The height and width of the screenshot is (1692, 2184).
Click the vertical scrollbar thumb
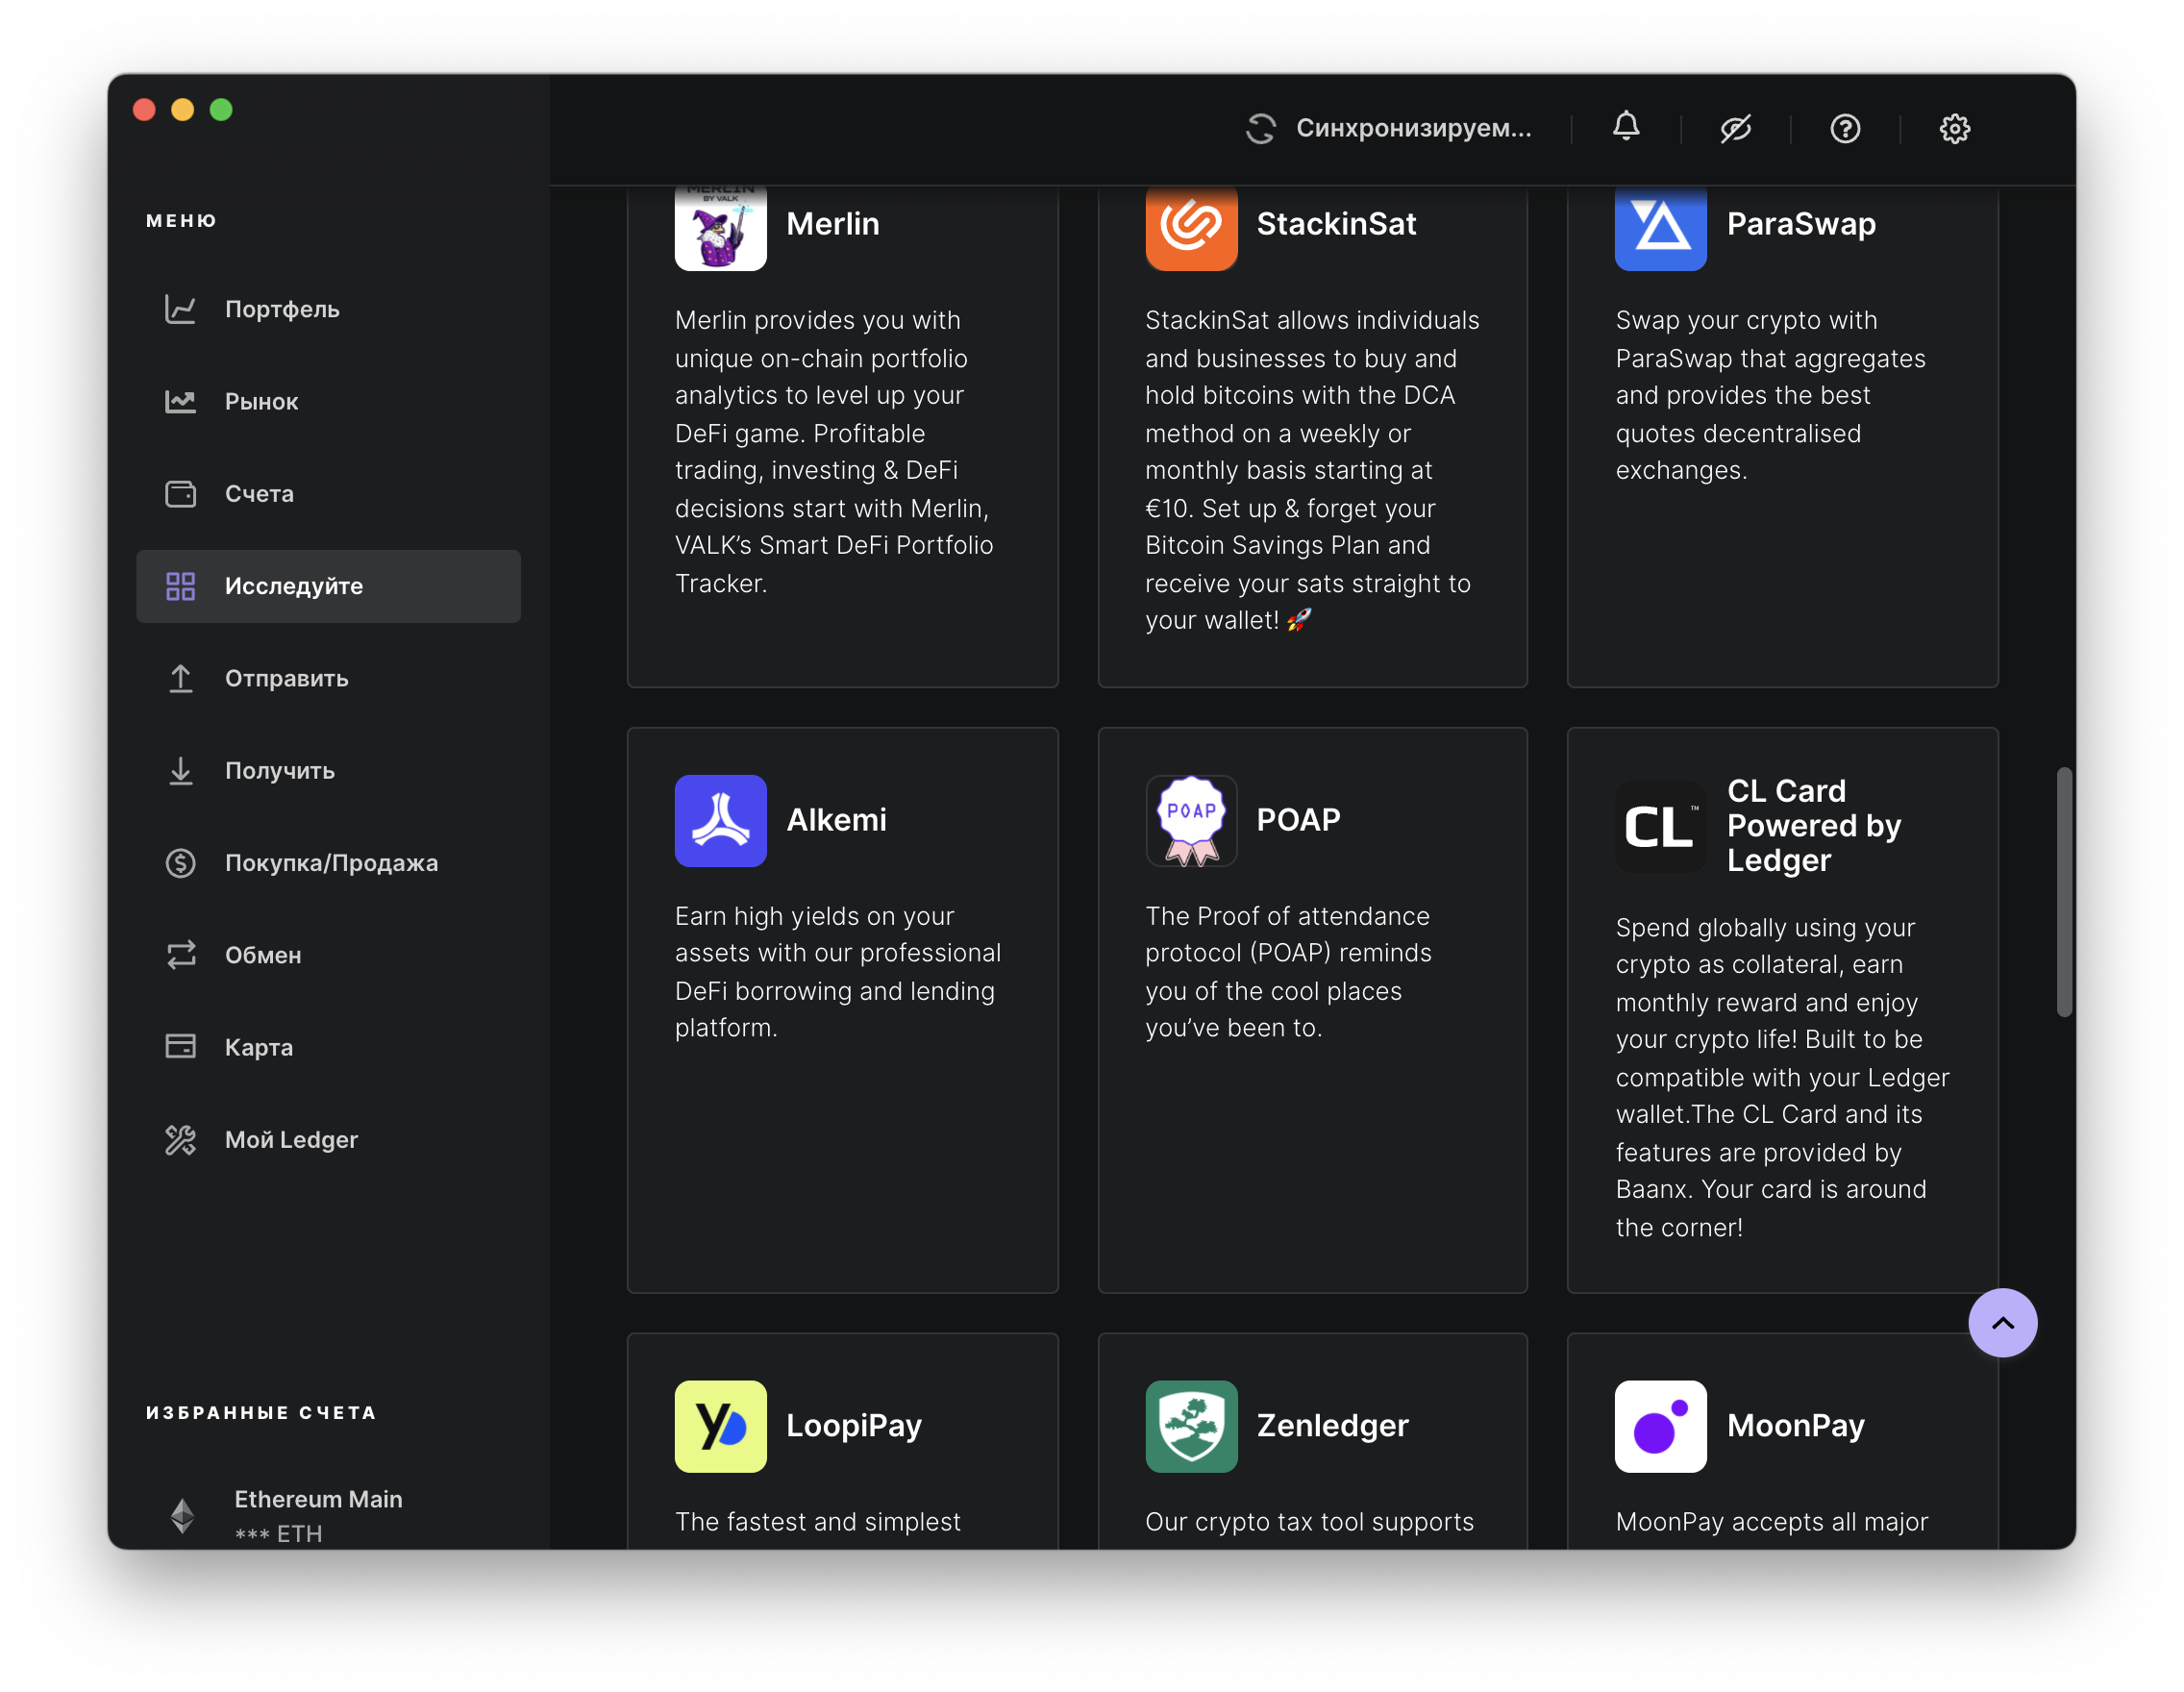coord(2063,892)
